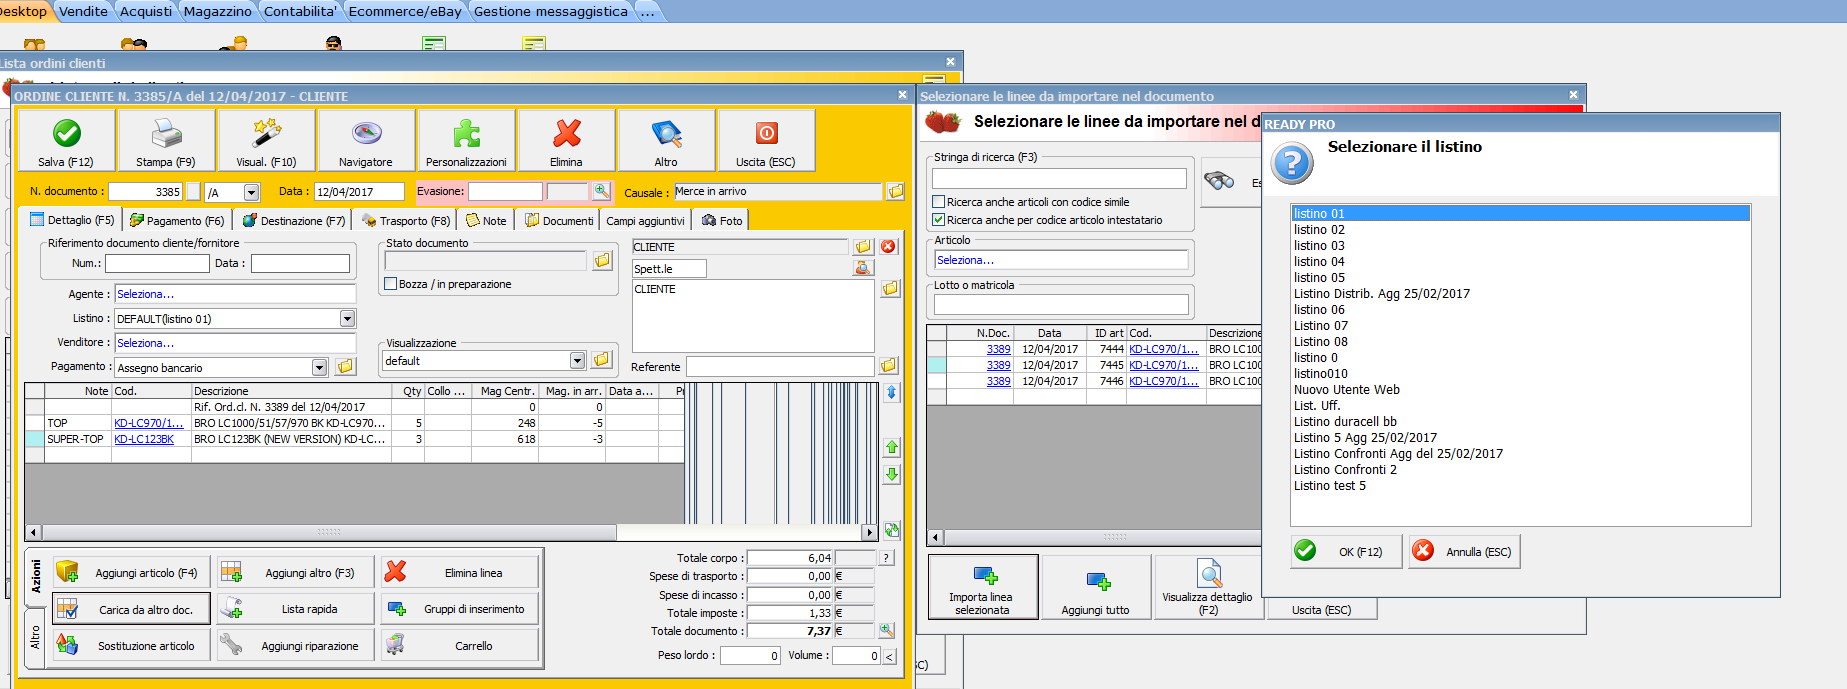This screenshot has height=689, width=1847.
Task: Open the Pagamento Assegno bancario dropdown
Action: tap(319, 368)
